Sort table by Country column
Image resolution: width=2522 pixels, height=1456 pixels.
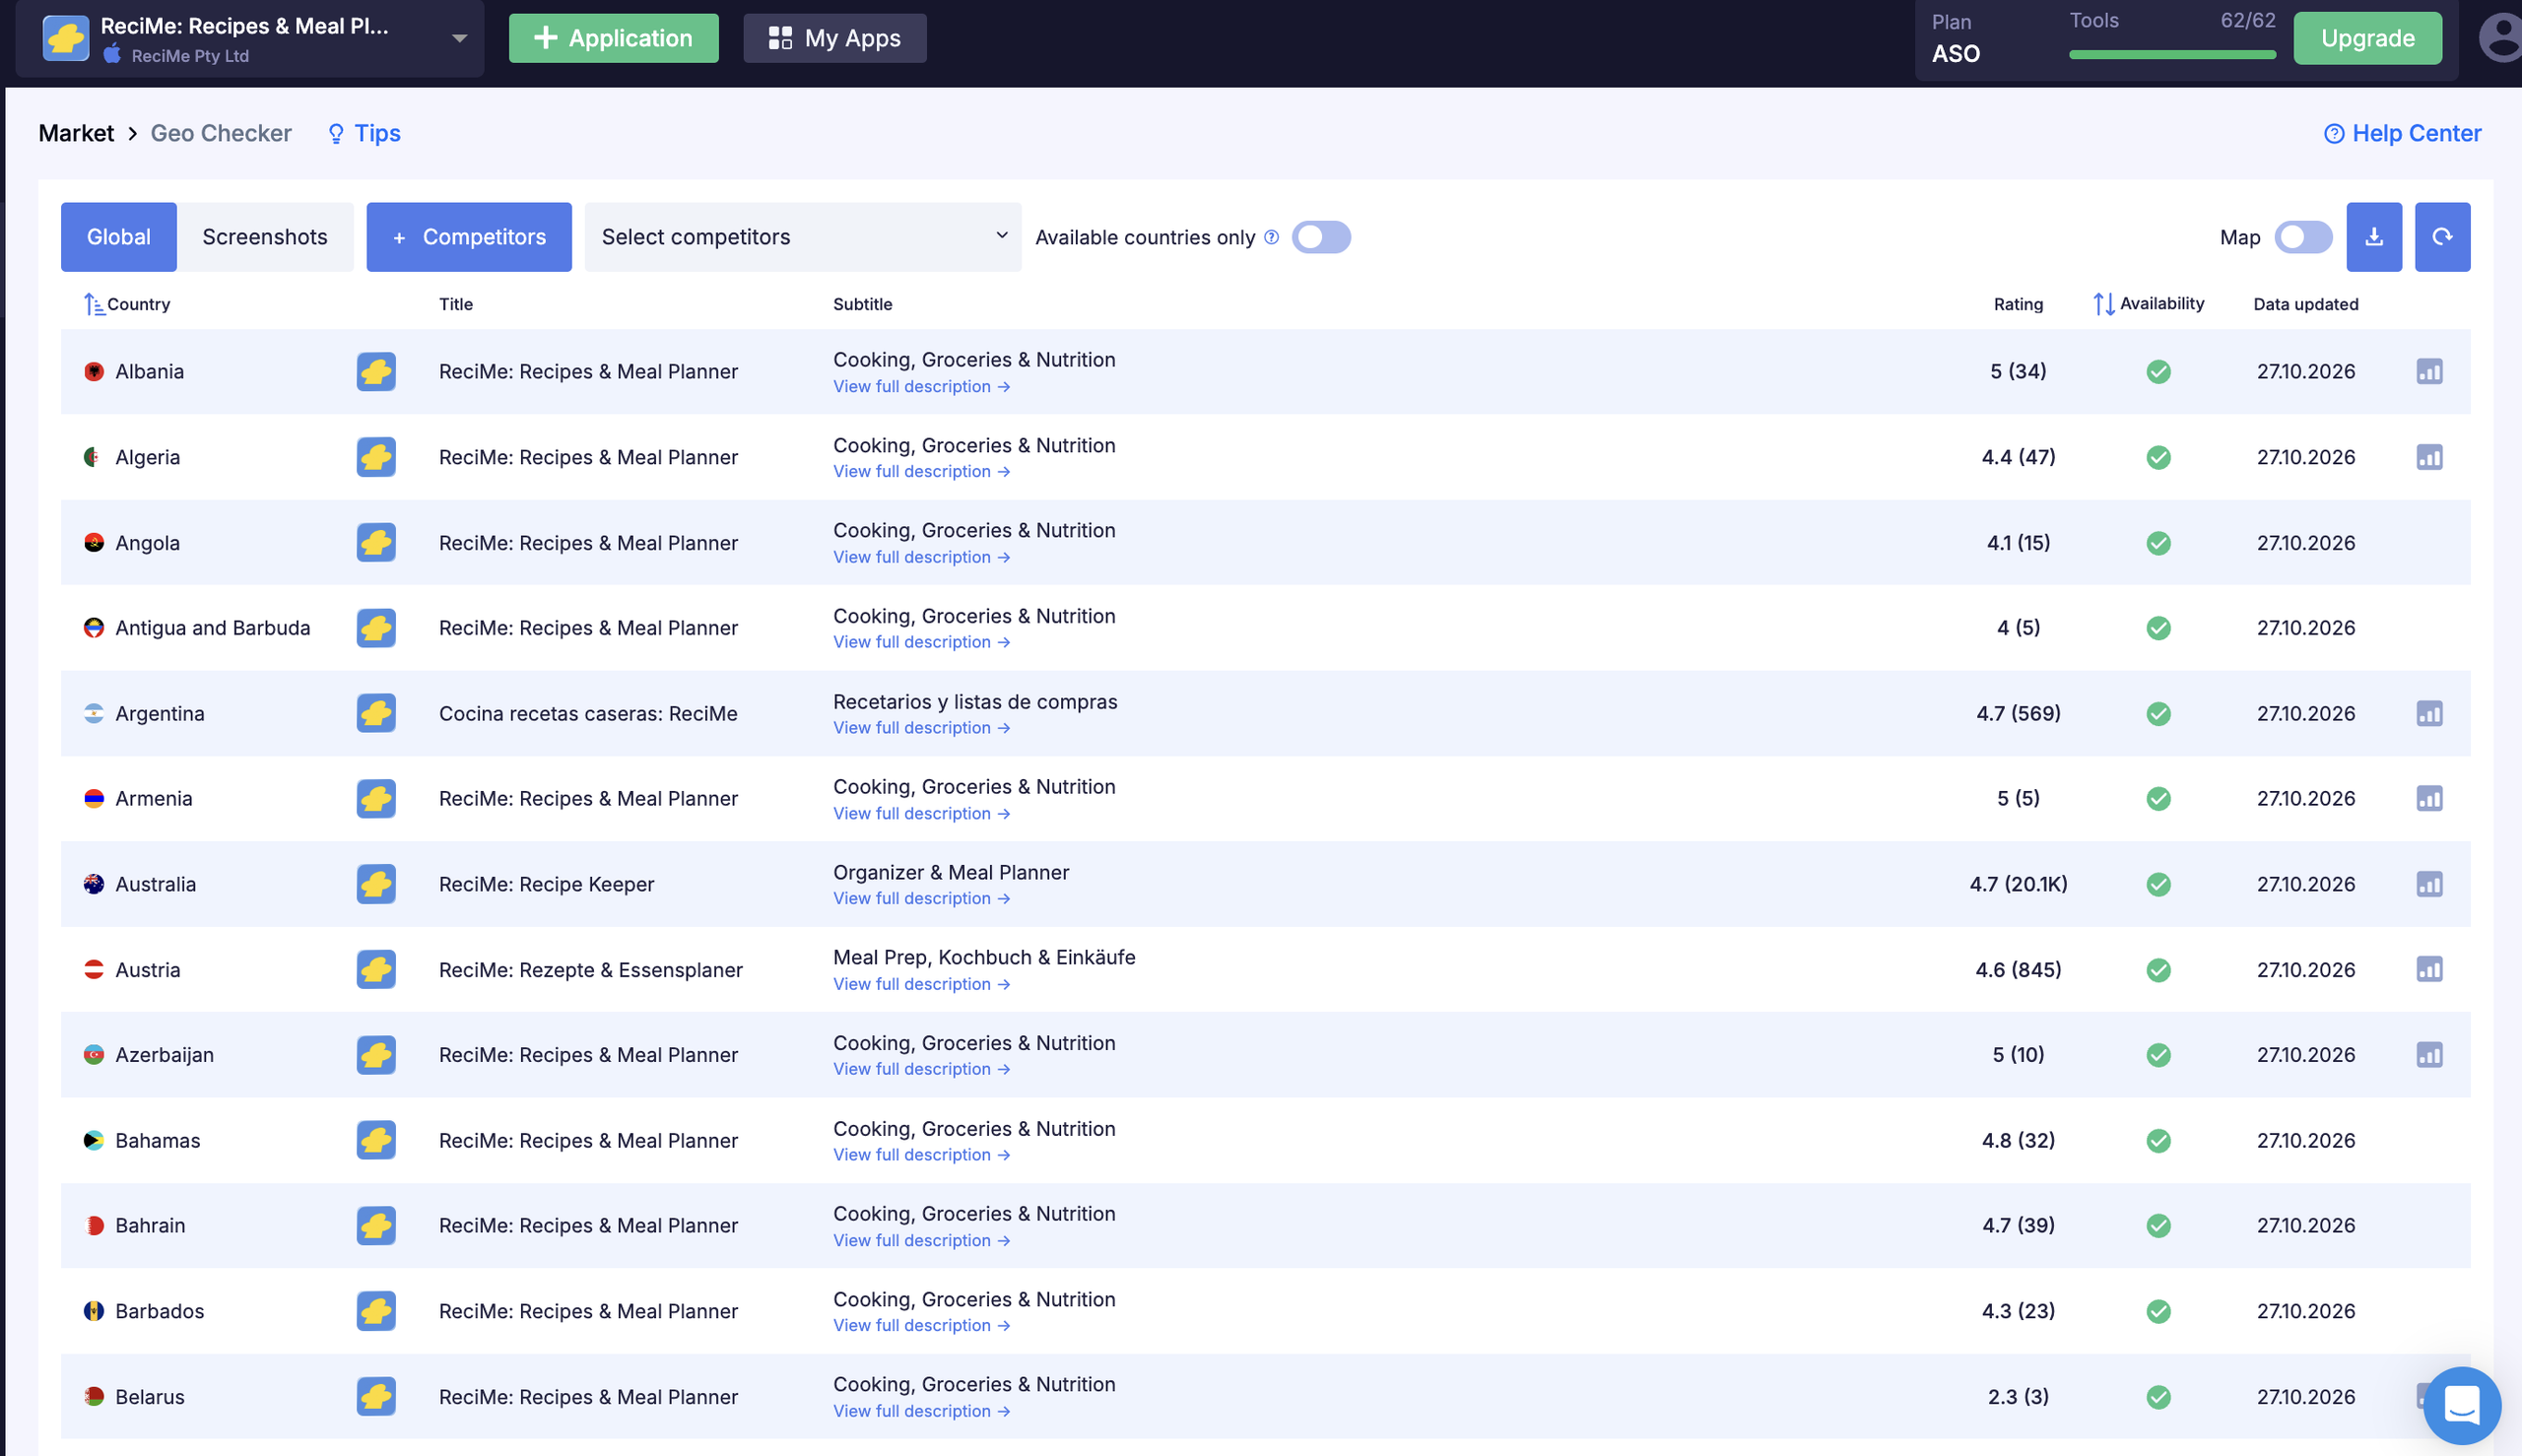(x=128, y=304)
